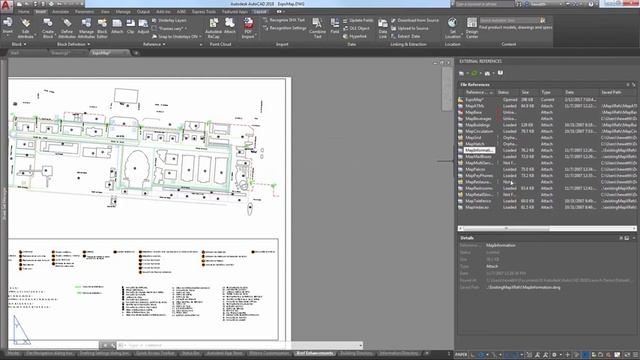Viewport: 640px width, 360px height.
Task: Click the Attach DWG icon in External References
Action: coord(462,73)
